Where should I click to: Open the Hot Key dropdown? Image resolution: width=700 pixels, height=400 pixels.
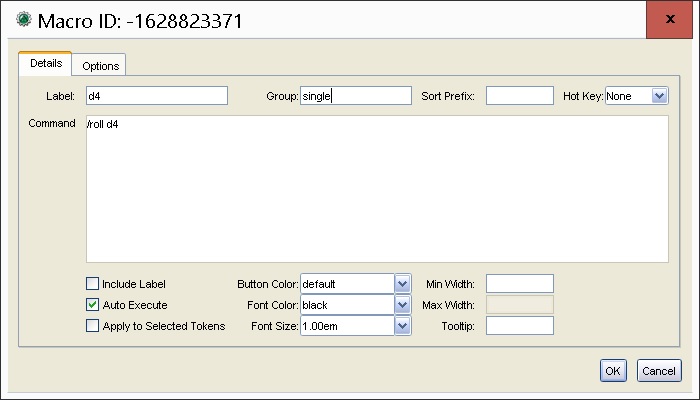click(x=659, y=96)
